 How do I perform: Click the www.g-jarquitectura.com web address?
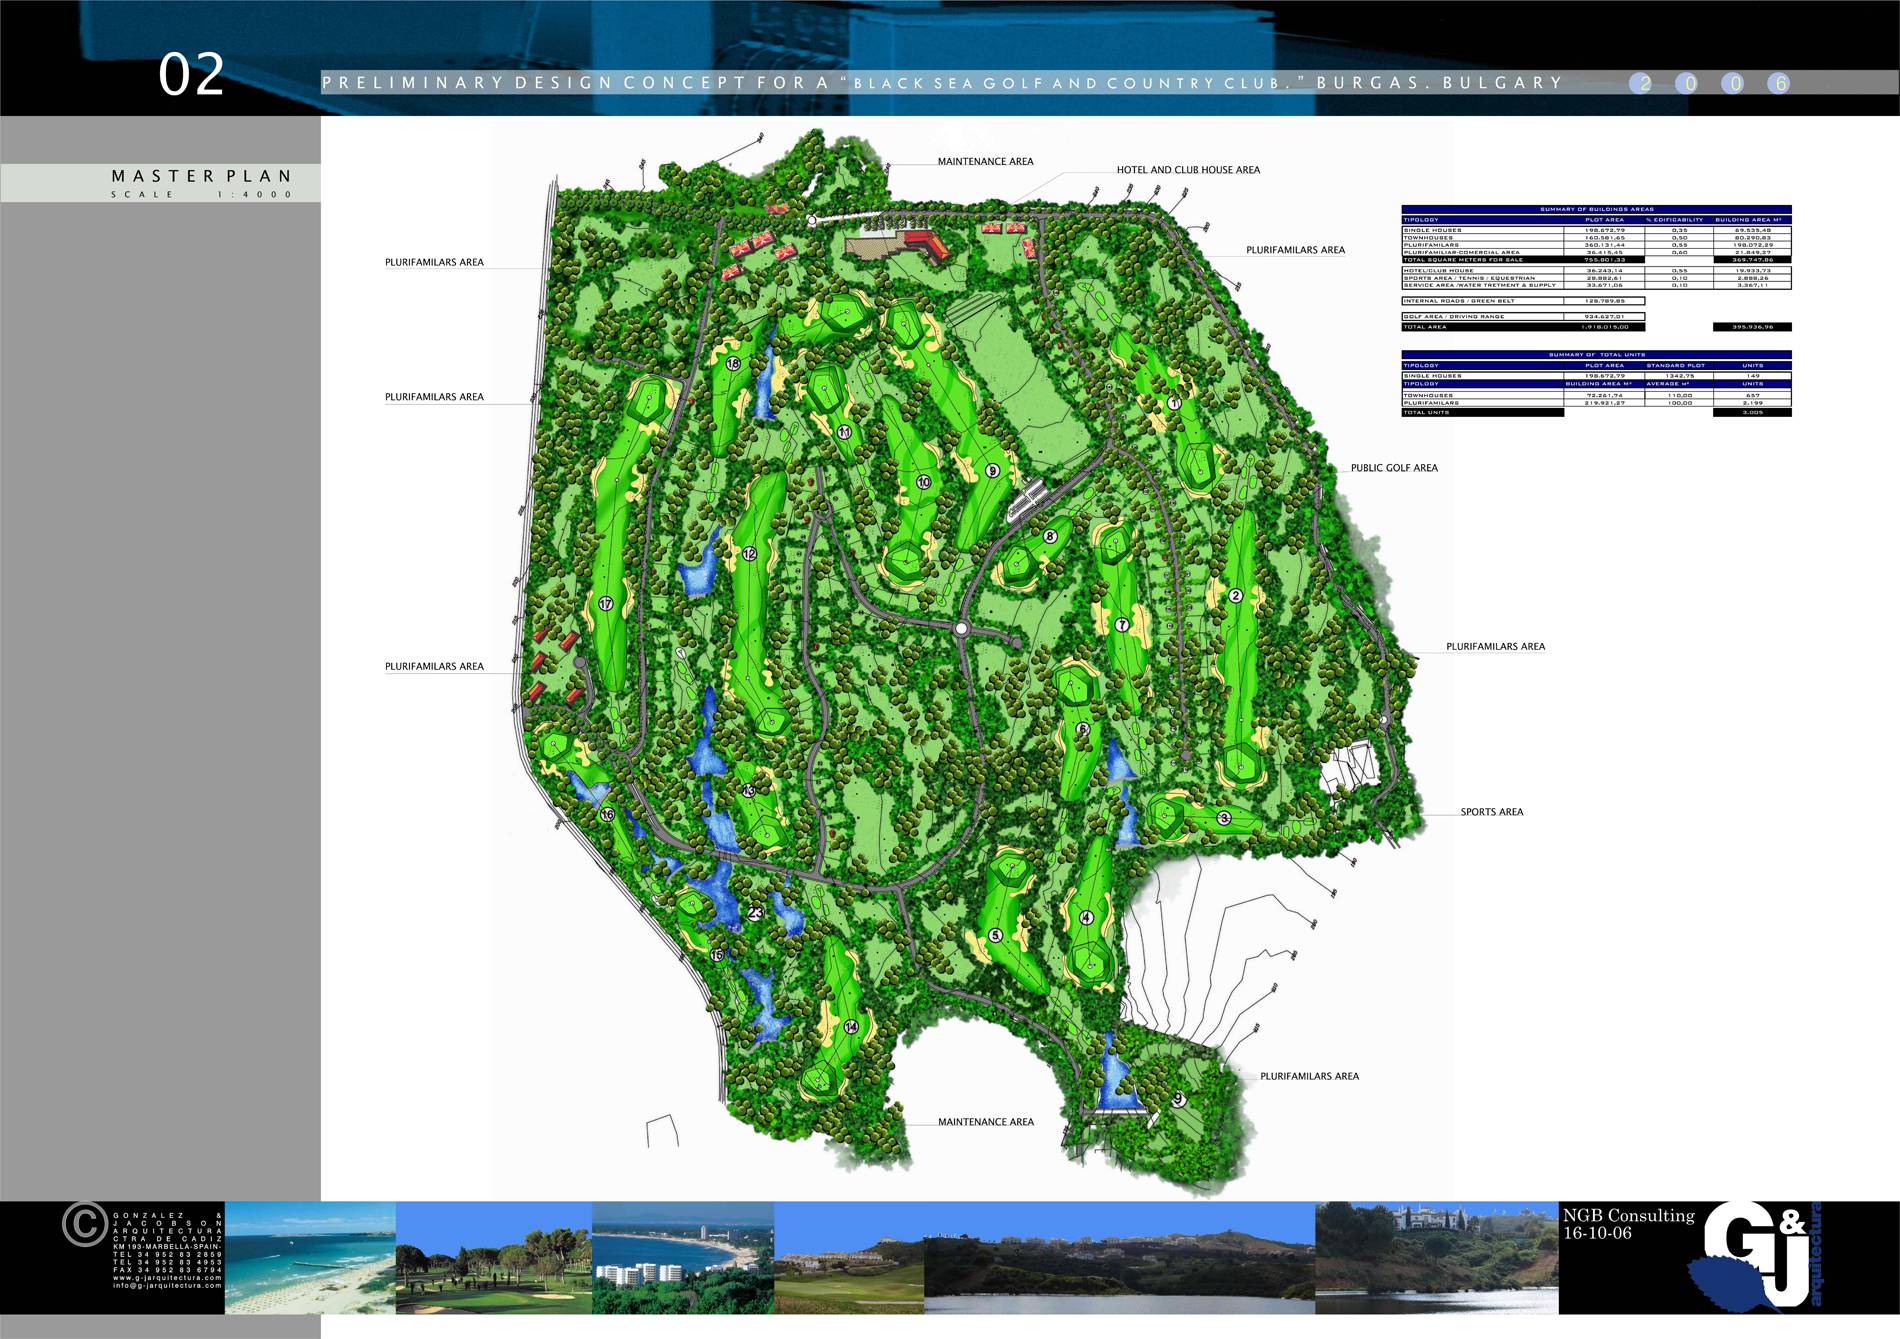pyautogui.click(x=167, y=1277)
